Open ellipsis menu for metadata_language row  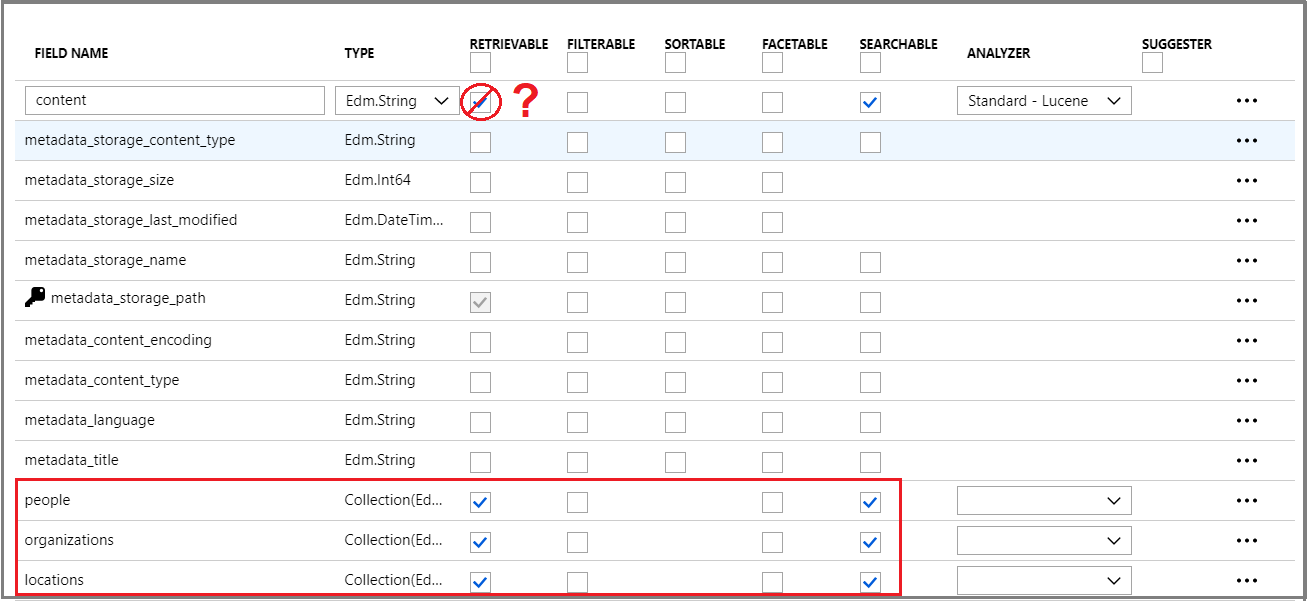(x=1246, y=421)
